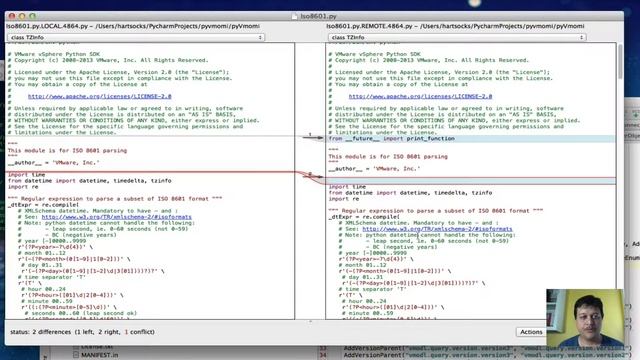Open the Actions pop-up menu
Image resolution: width=640 pixels, height=360 pixels.
pyautogui.click(x=531, y=332)
